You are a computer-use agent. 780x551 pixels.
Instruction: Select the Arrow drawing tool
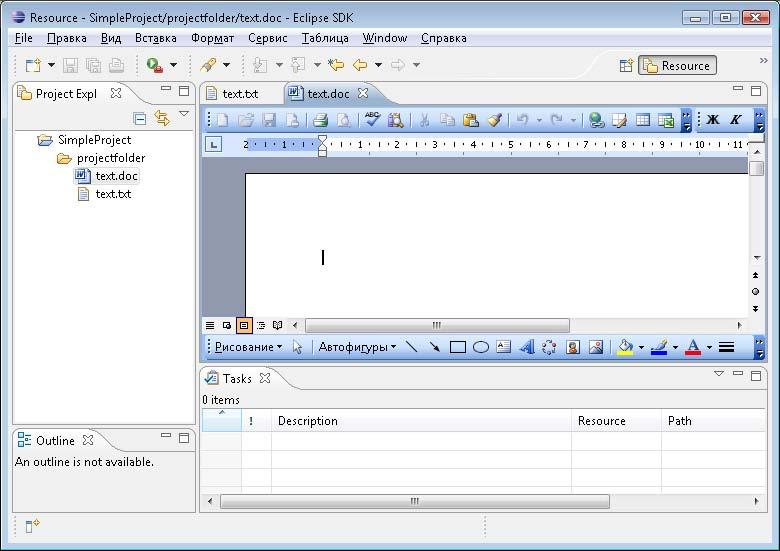coord(434,347)
